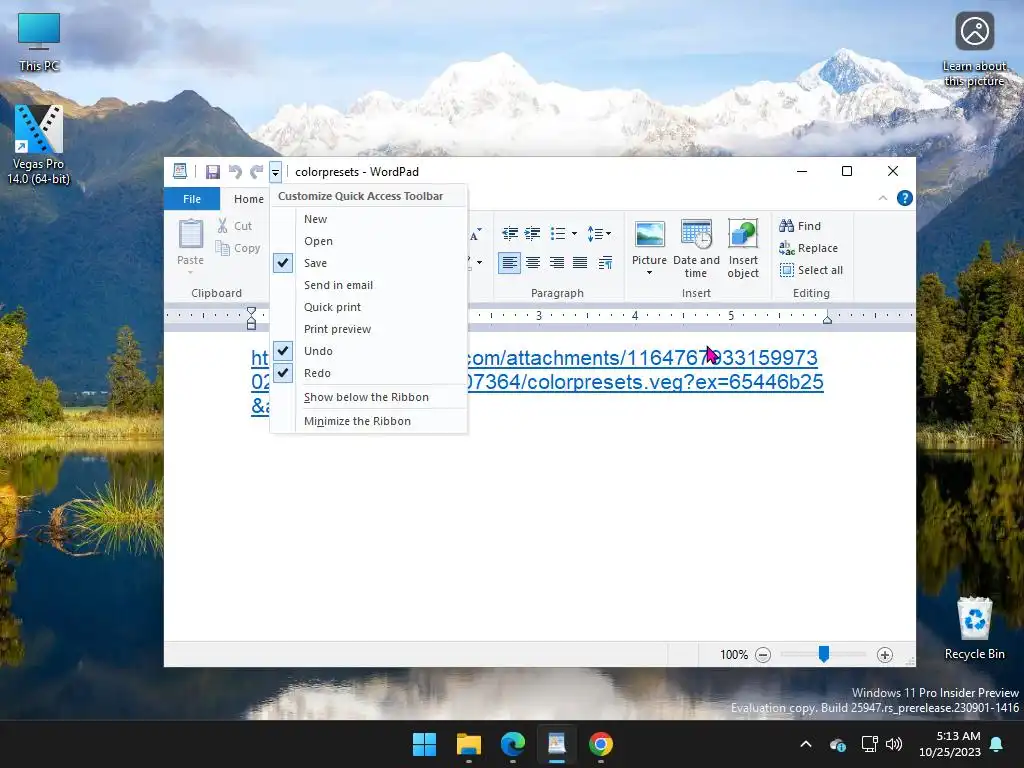Collapse the ribbon with the chevron

(883, 198)
